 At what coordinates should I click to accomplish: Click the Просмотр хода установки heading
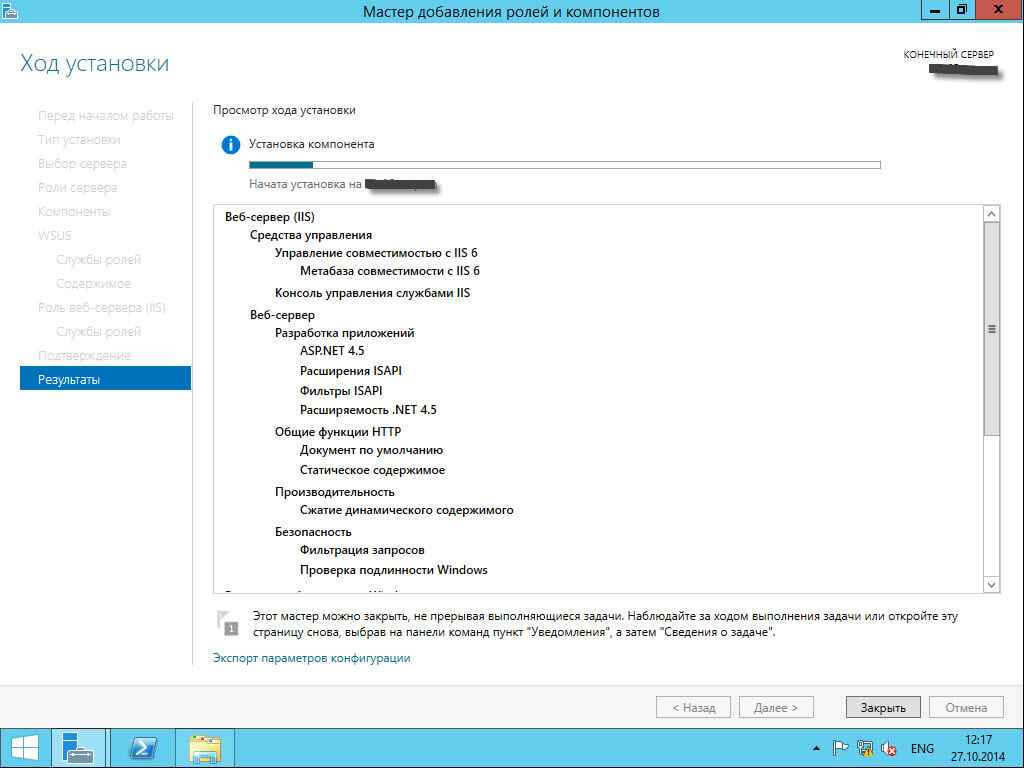pos(284,110)
